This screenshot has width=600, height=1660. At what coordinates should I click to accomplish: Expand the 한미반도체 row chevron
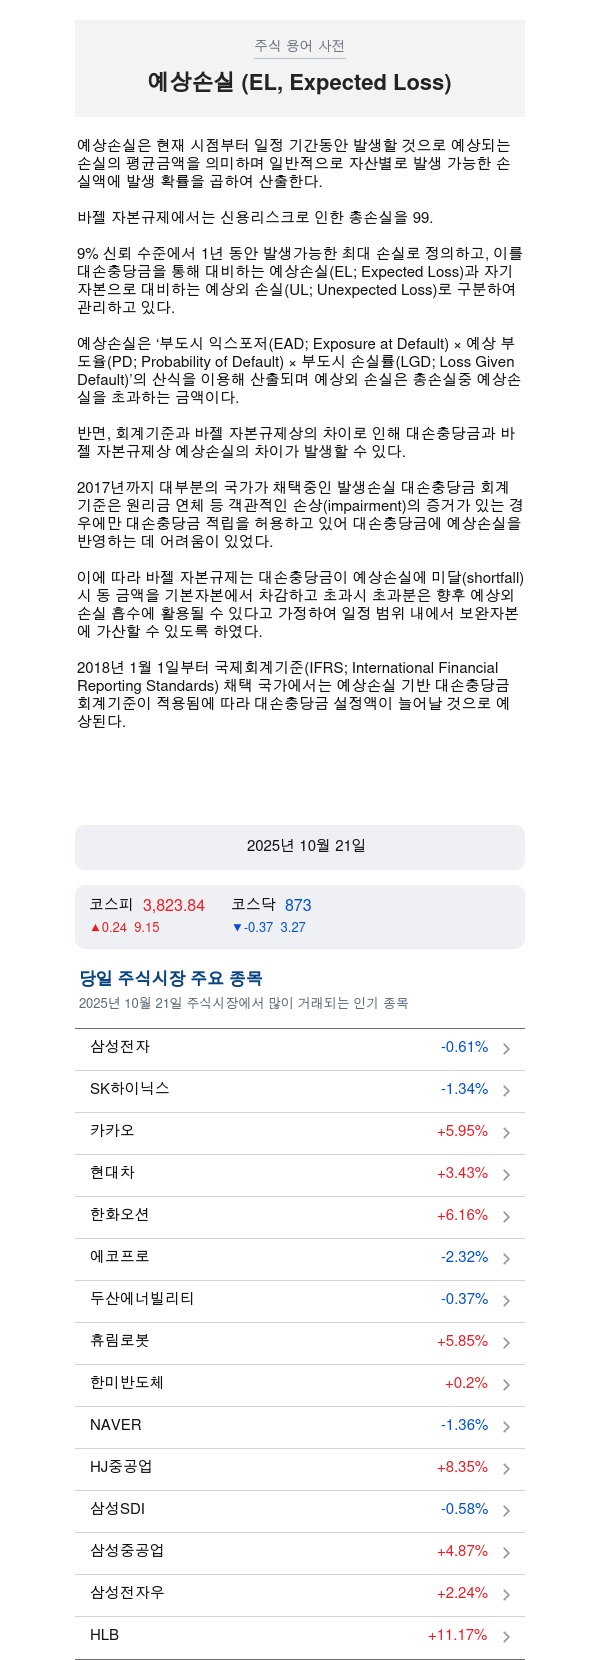[506, 1385]
